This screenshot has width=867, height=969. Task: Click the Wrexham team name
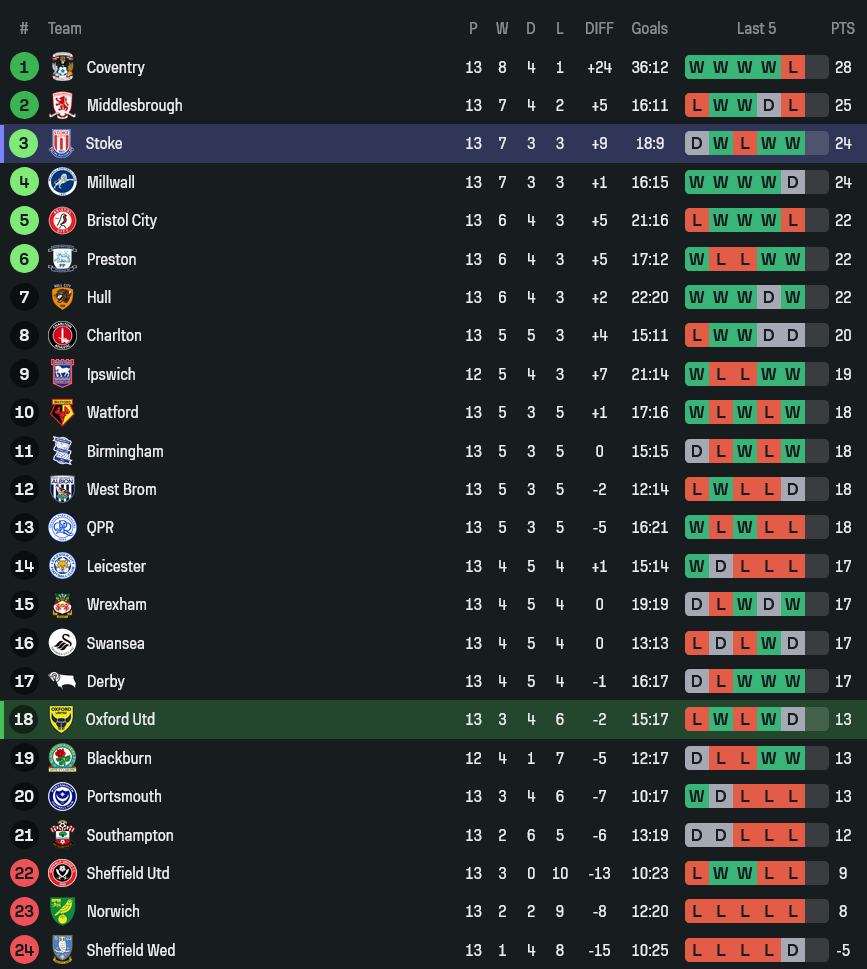116,604
